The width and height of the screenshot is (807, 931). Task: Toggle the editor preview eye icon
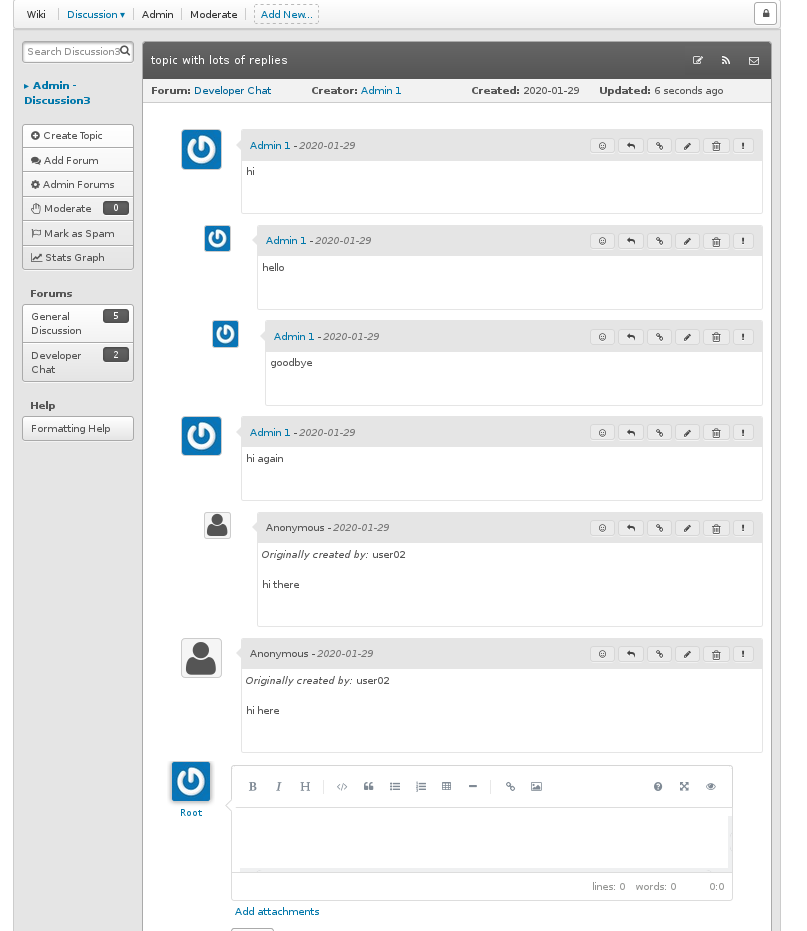[711, 787]
